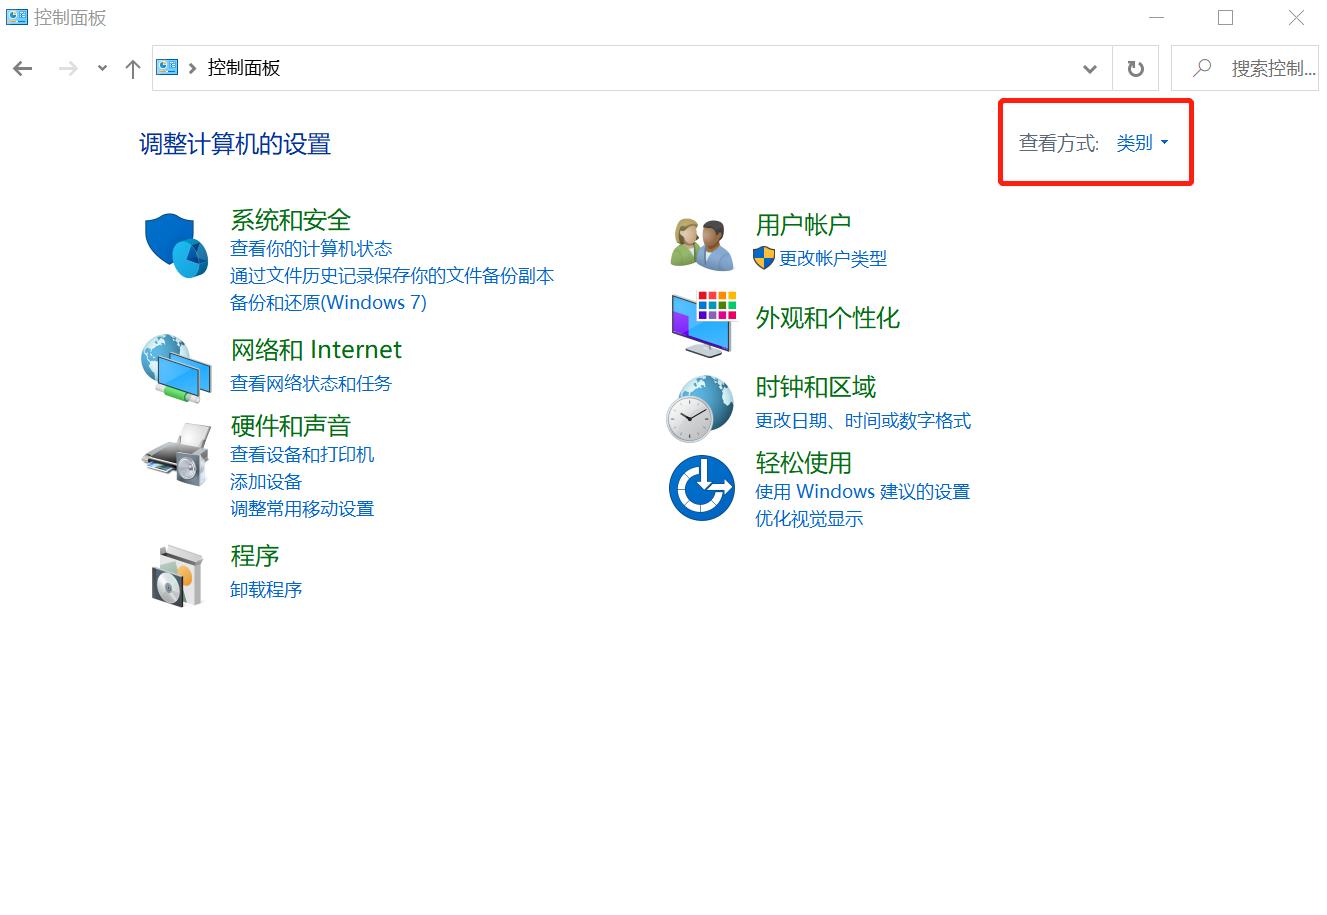1327x915 pixels.
Task: Click the 网络和 Internet monitors icon
Action: pos(175,368)
